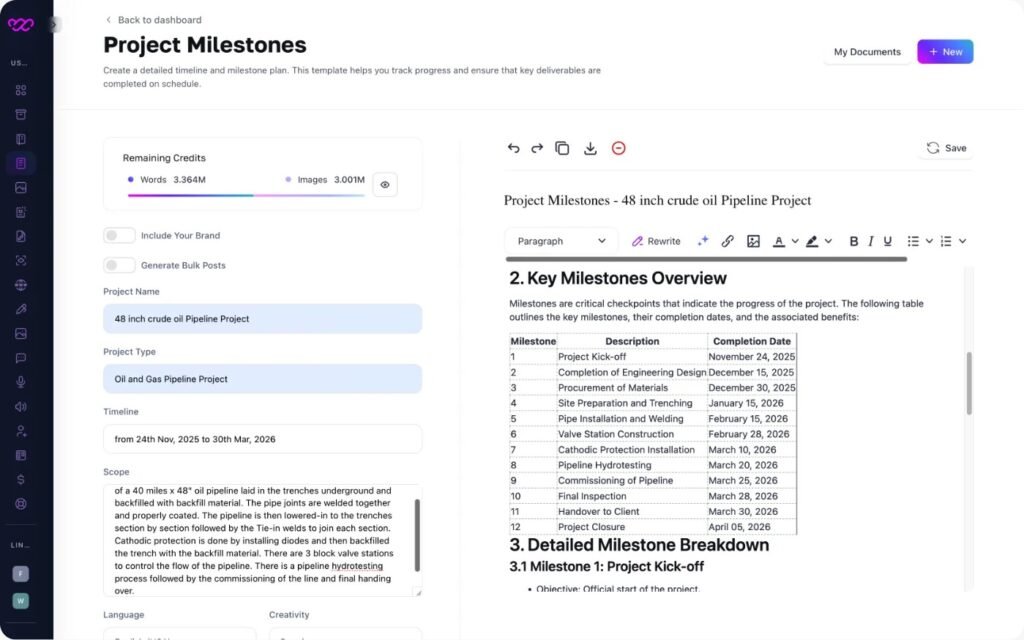Open the microphone item in sidebar
The image size is (1024, 640).
point(20,382)
